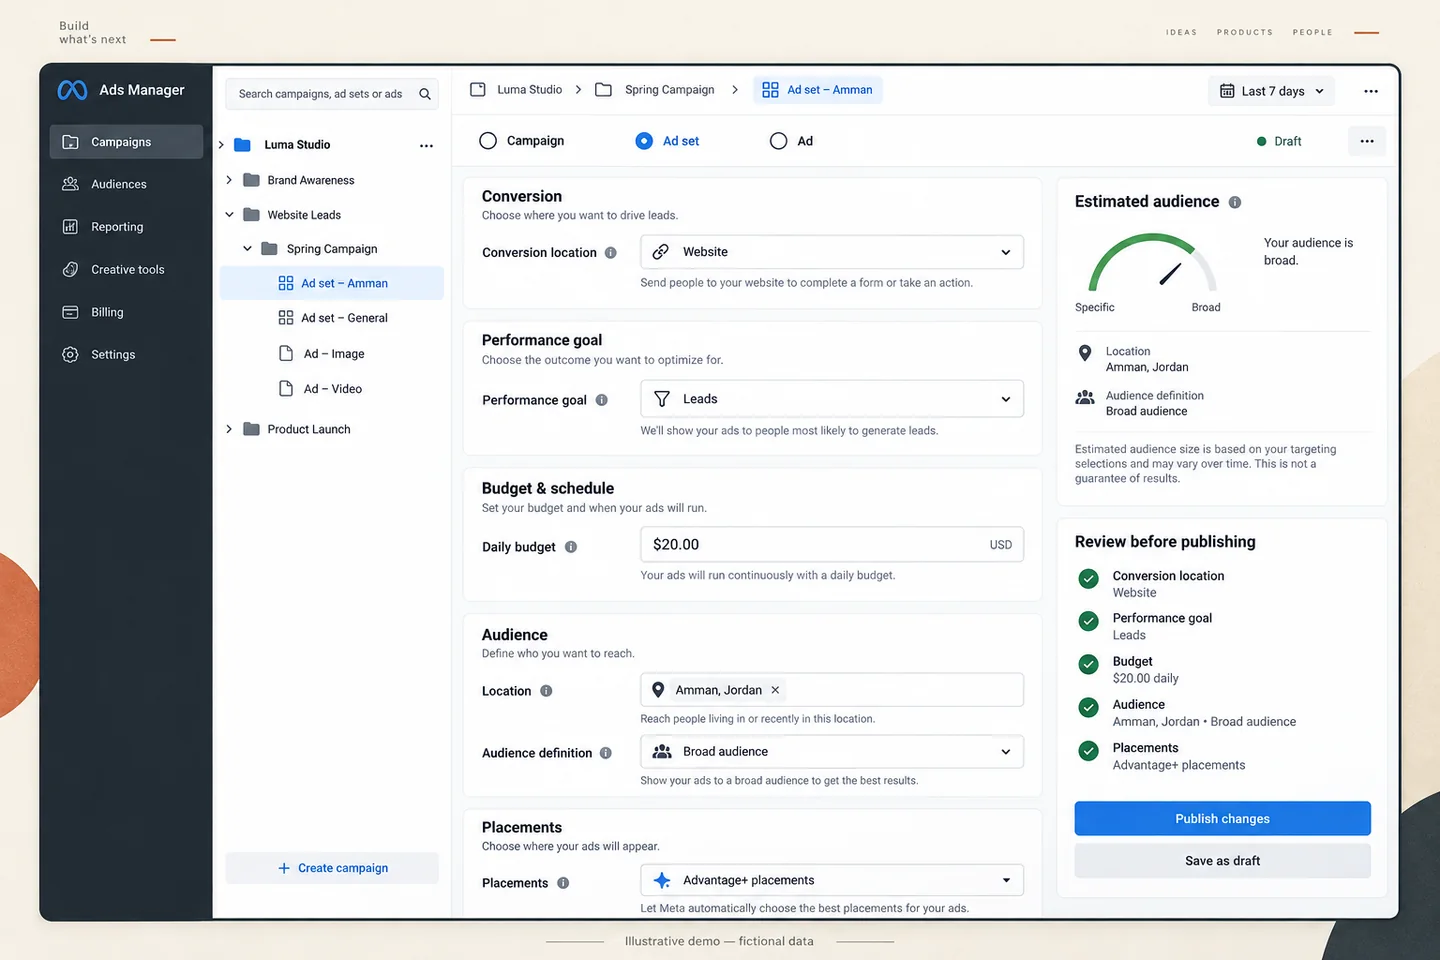This screenshot has height=960, width=1440.
Task: Open Performance goal Leads dropdown
Action: point(832,399)
